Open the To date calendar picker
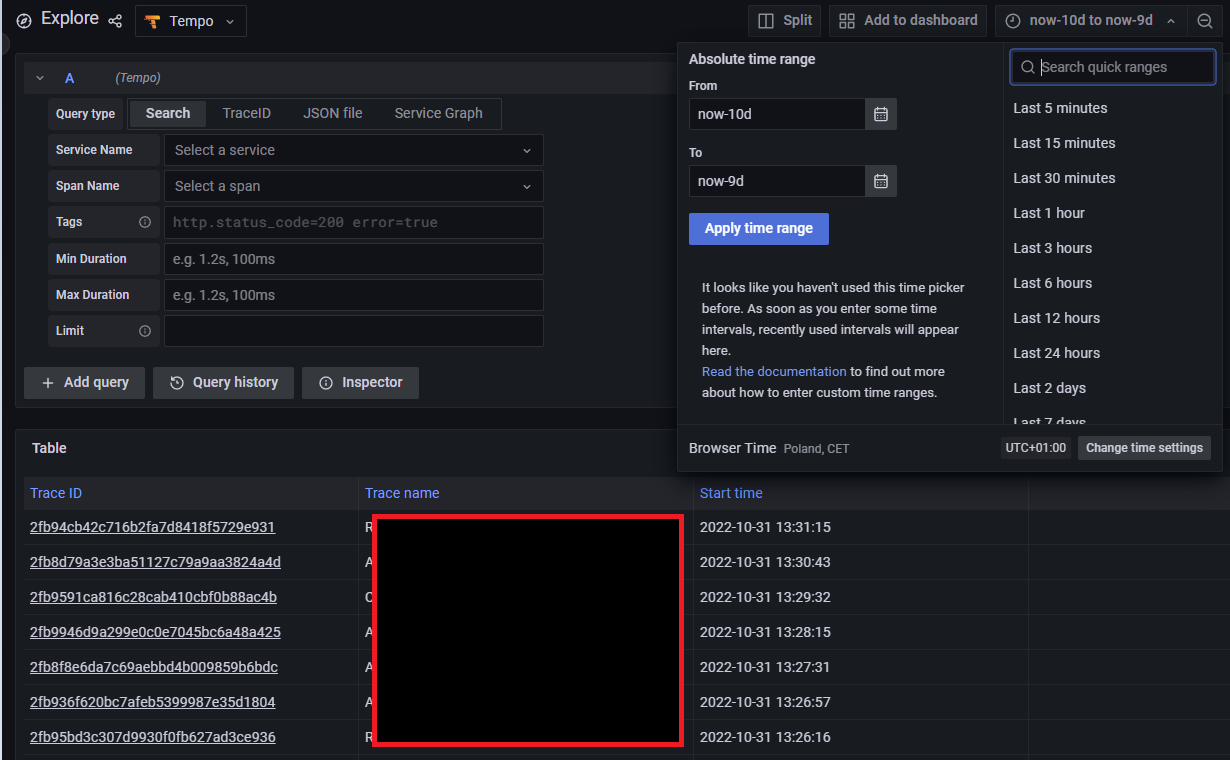The height and width of the screenshot is (760, 1230). (880, 181)
